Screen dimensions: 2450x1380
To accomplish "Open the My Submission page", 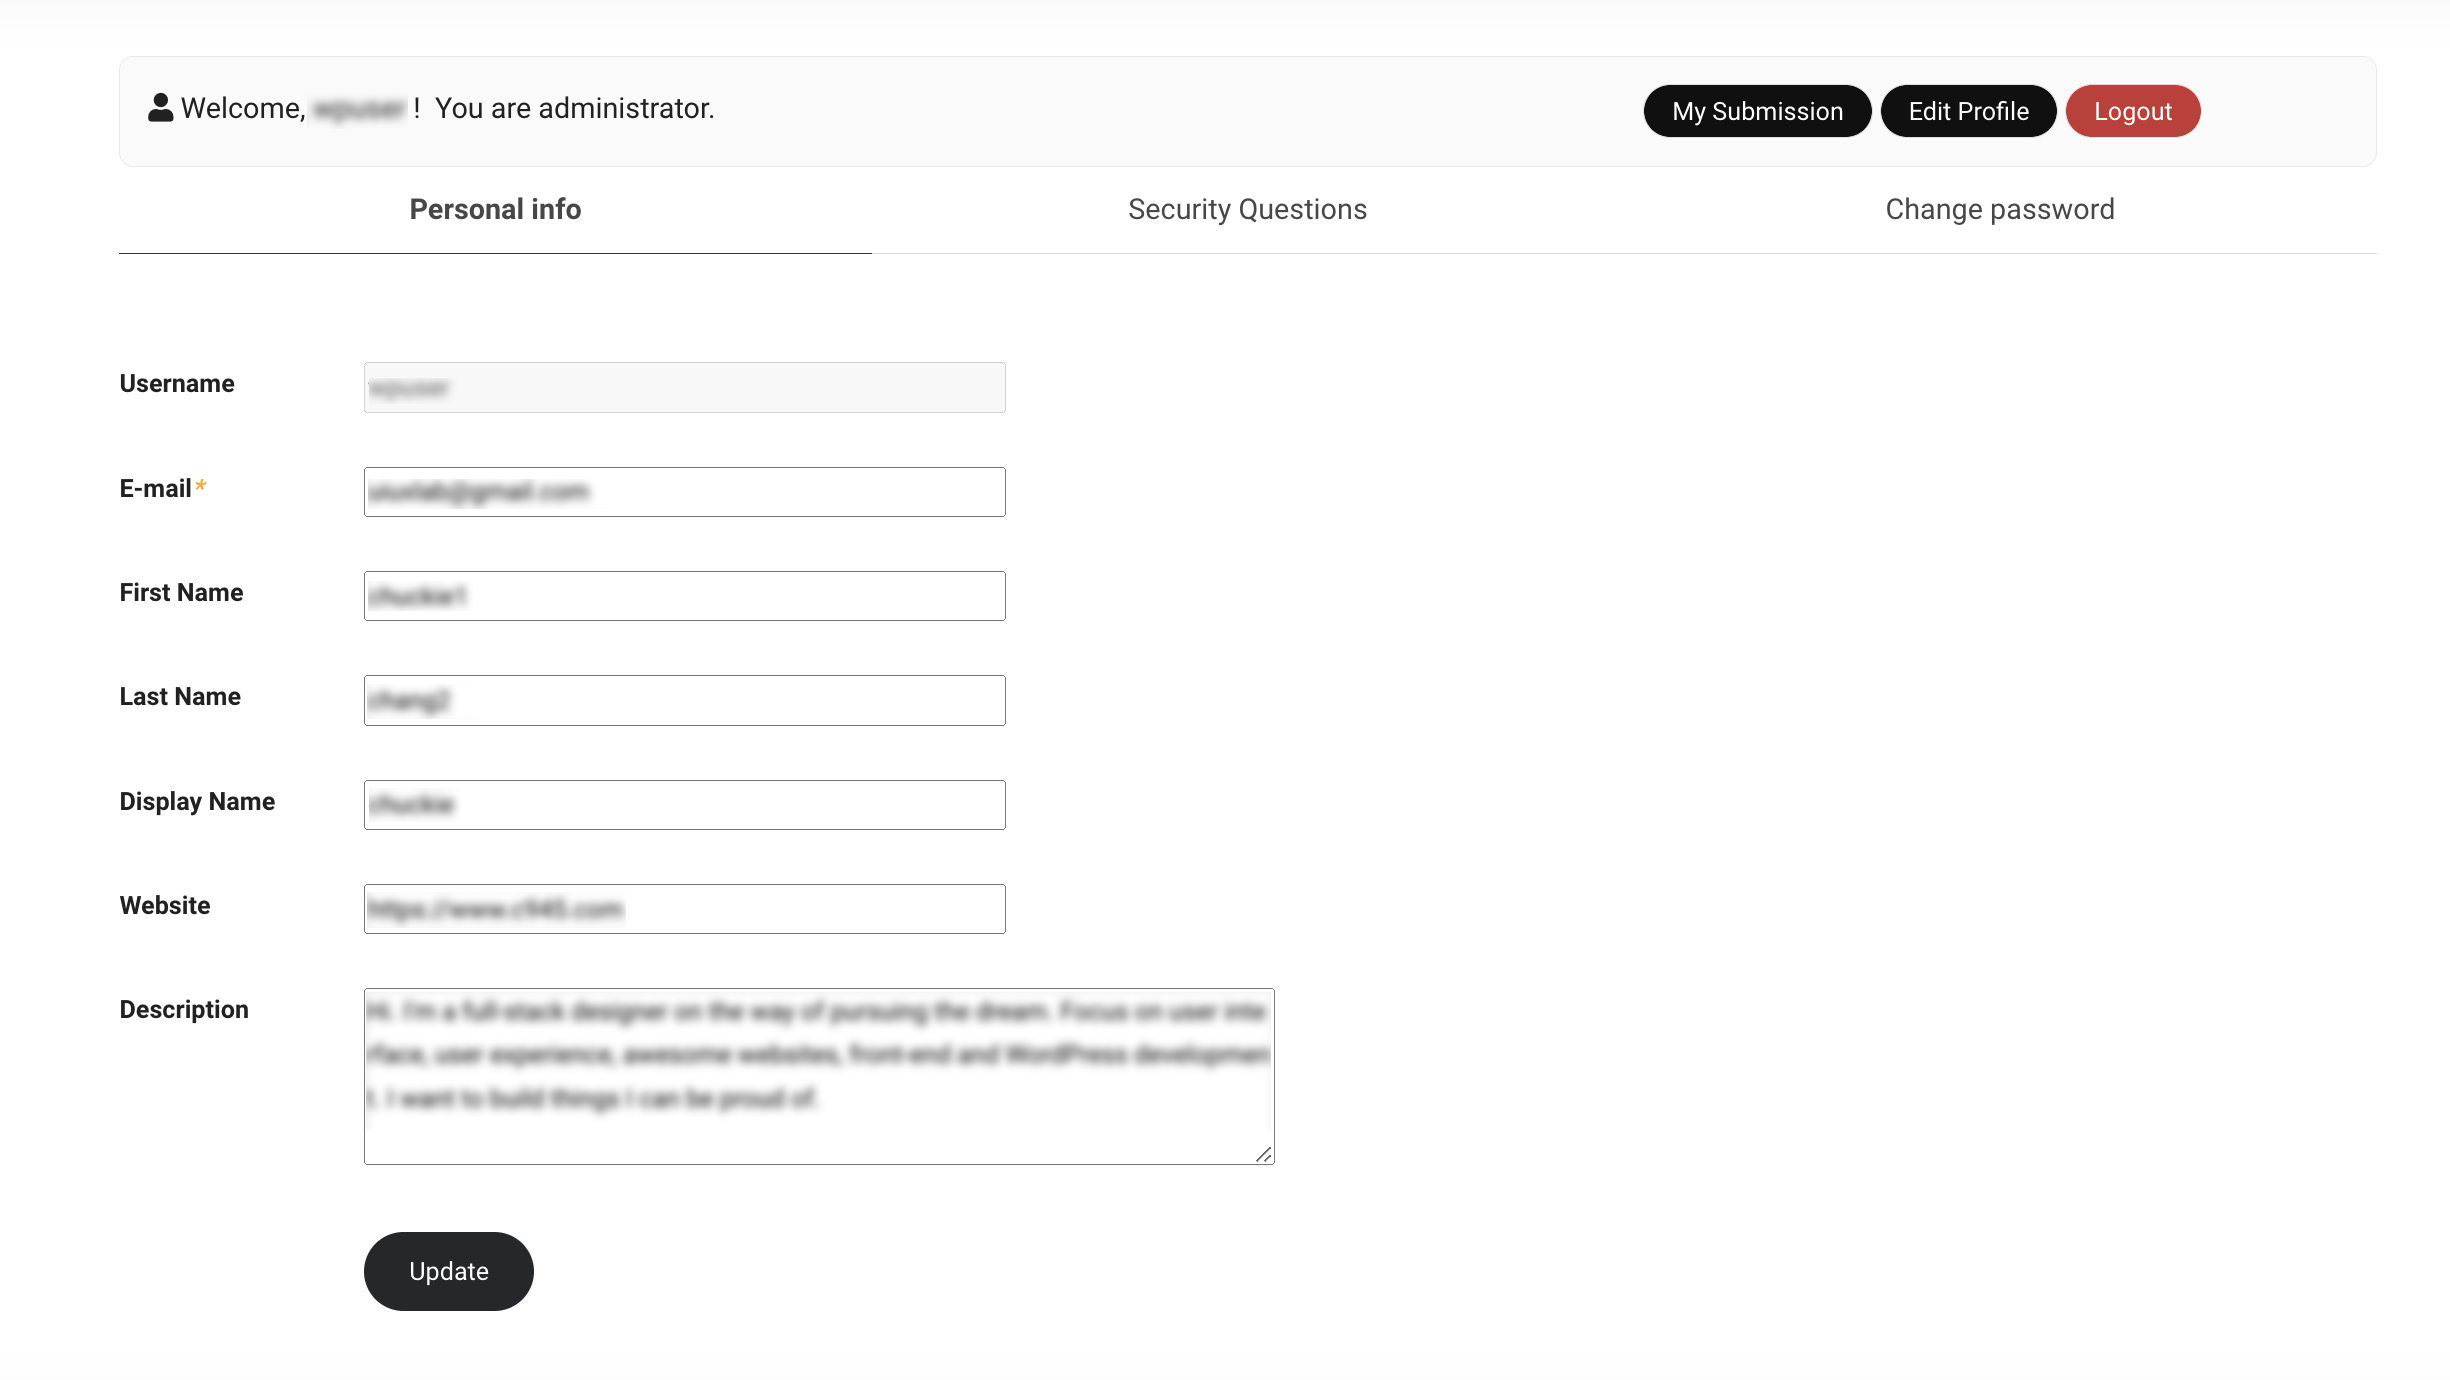I will point(1757,111).
